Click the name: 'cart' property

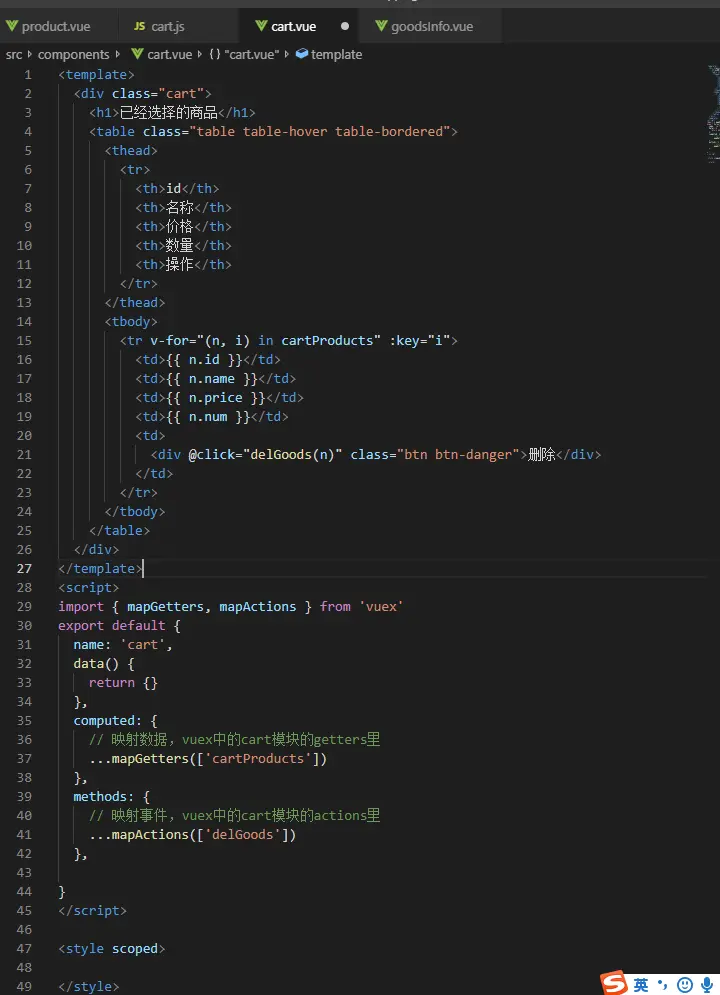coord(123,645)
